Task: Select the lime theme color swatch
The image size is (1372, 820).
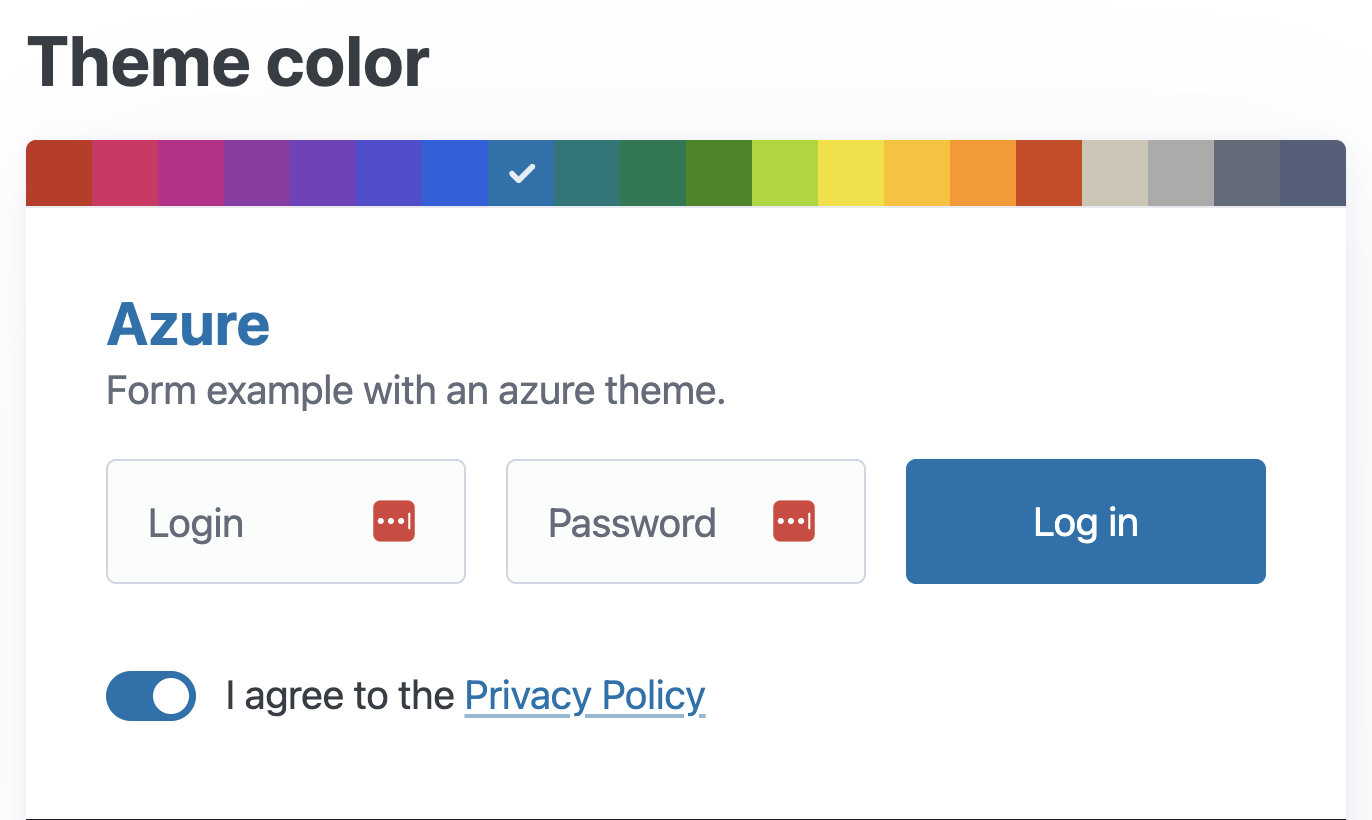Action: pyautogui.click(x=785, y=173)
